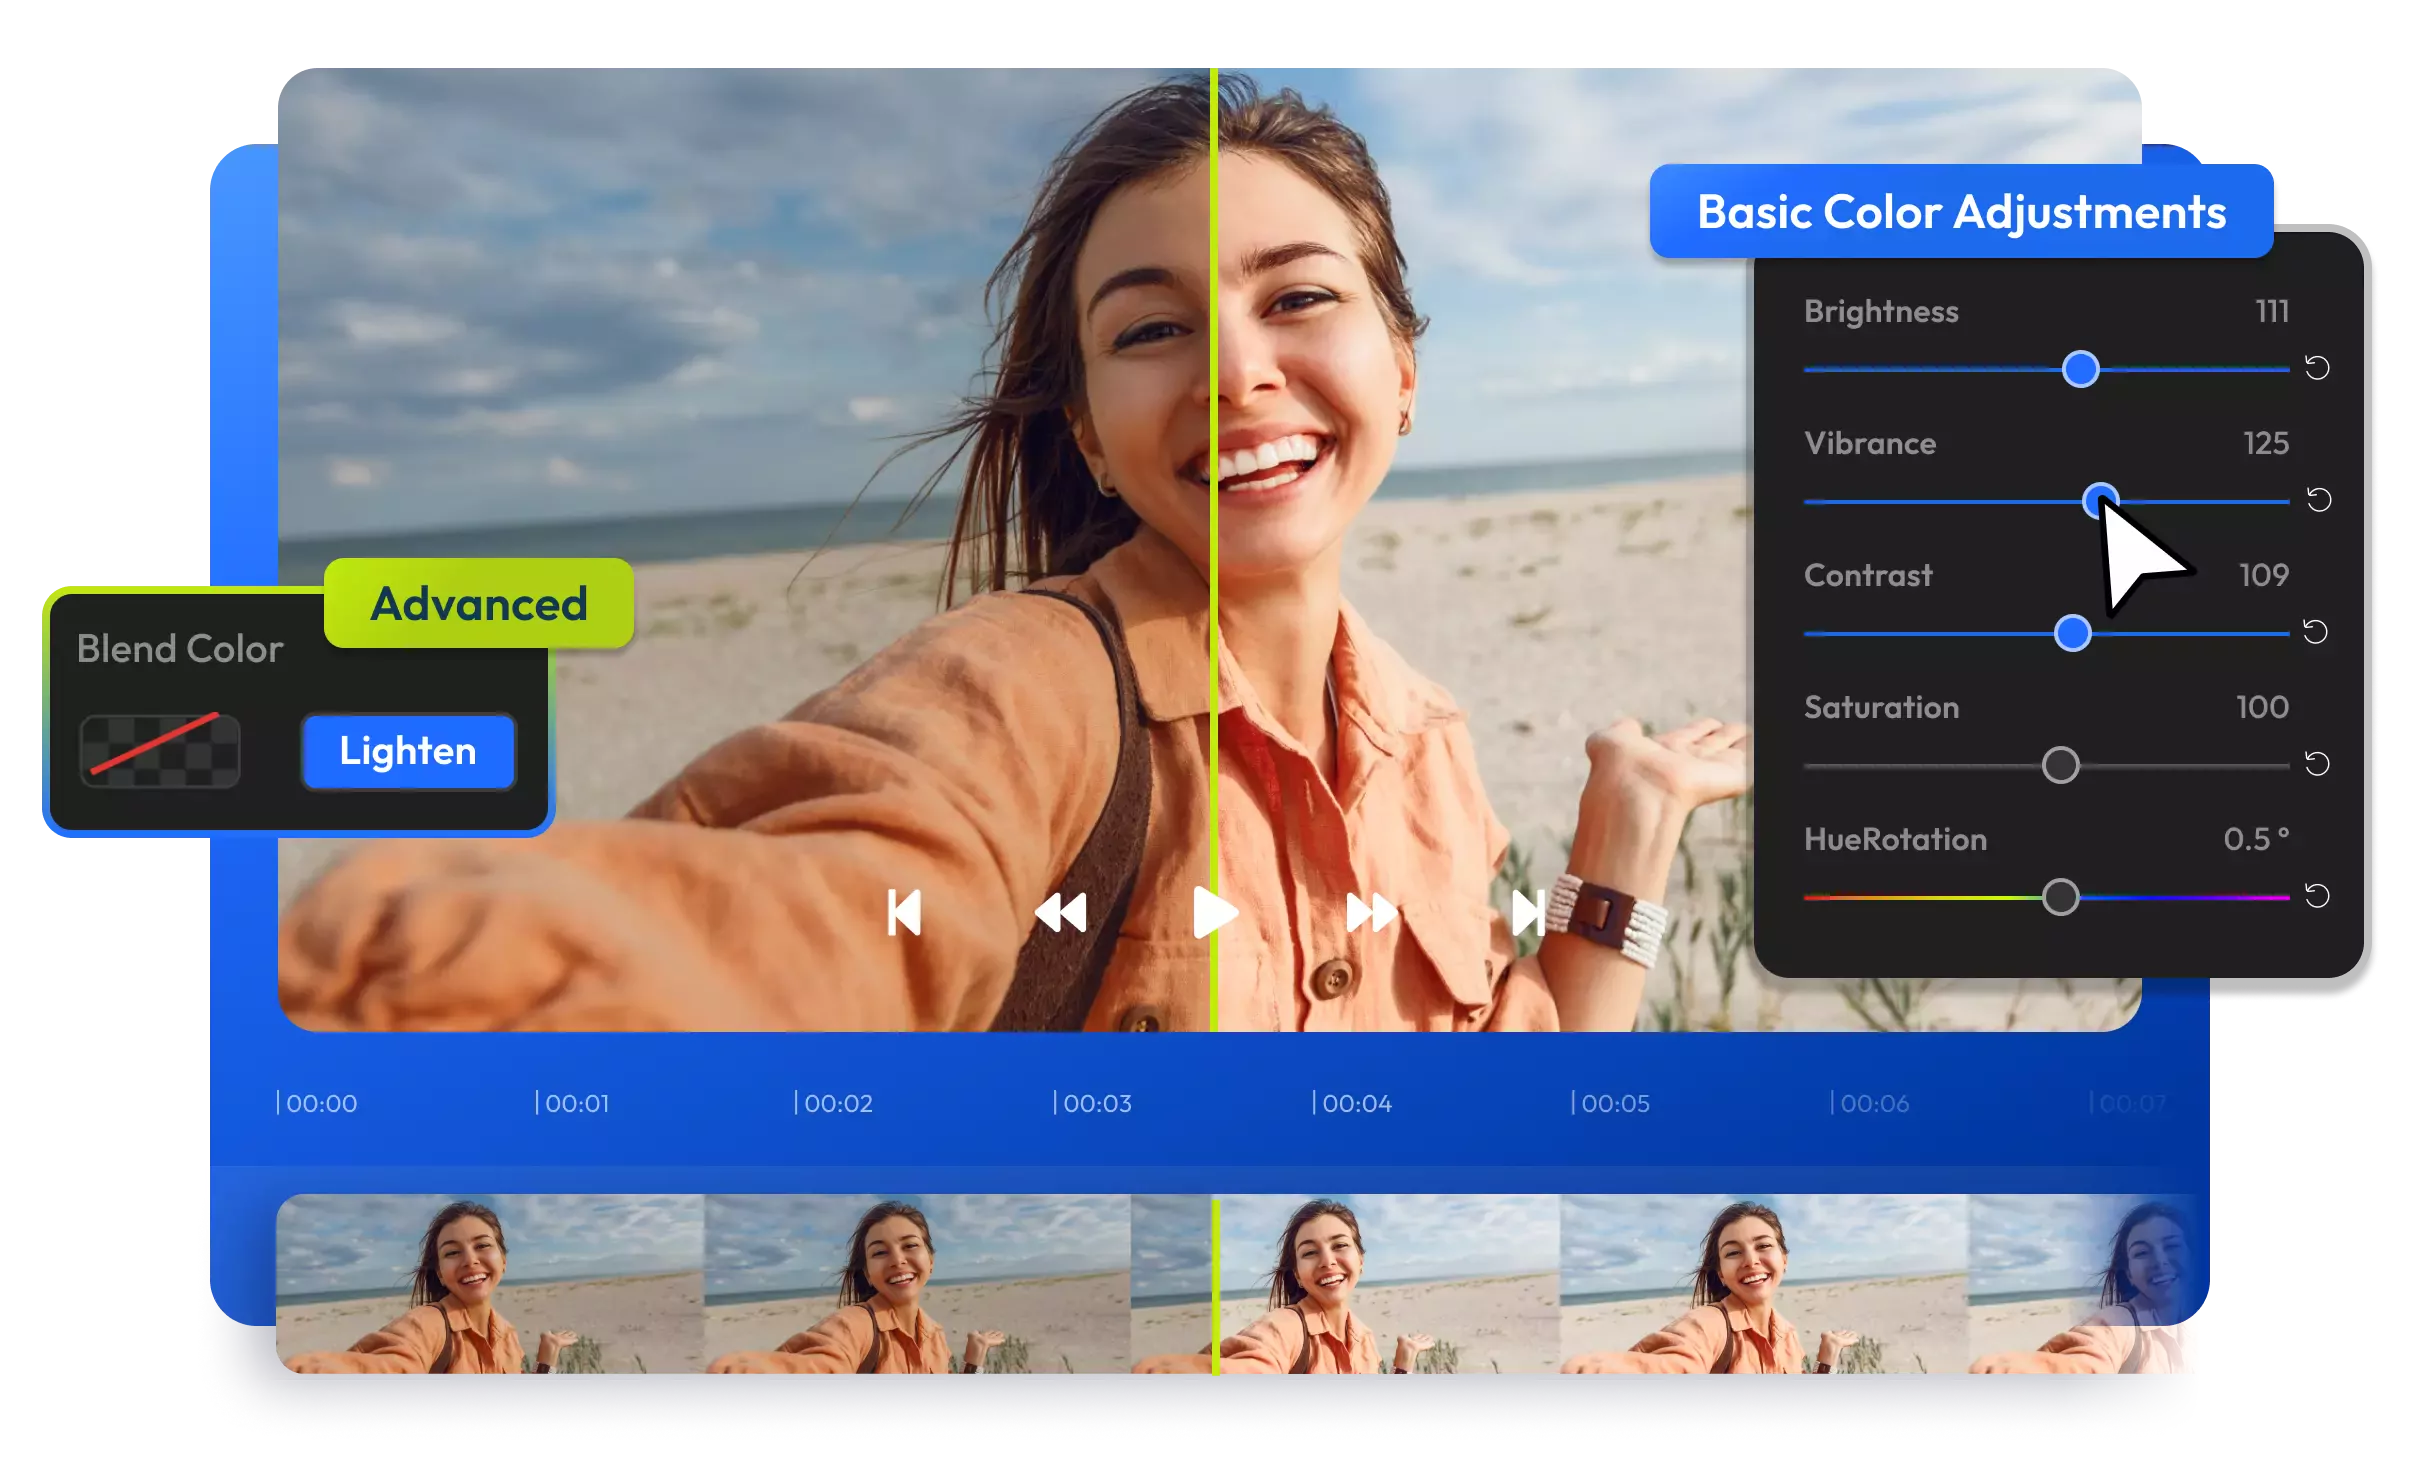Click the HueRotation rainbow slider knob
The image size is (2420, 1460).
point(2060,897)
